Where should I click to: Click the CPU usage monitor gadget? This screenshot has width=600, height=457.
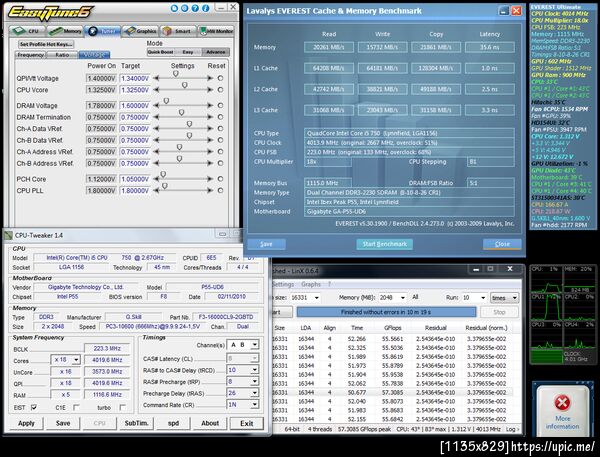(x=562, y=314)
